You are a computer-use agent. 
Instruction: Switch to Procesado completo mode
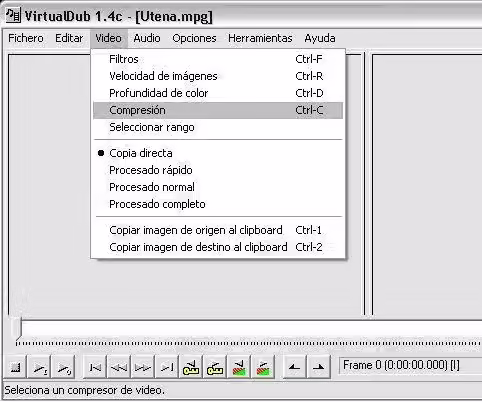click(x=218, y=204)
